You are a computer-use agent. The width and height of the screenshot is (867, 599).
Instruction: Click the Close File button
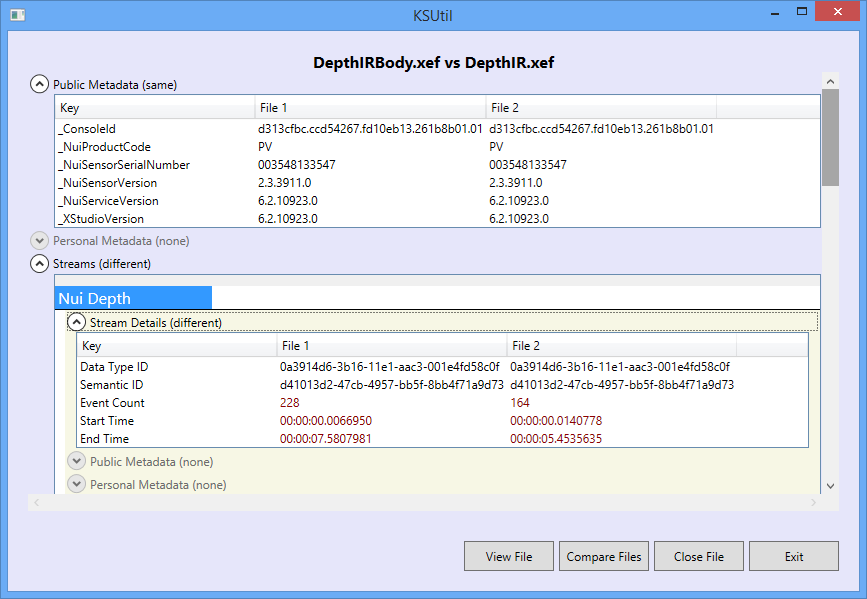(699, 557)
